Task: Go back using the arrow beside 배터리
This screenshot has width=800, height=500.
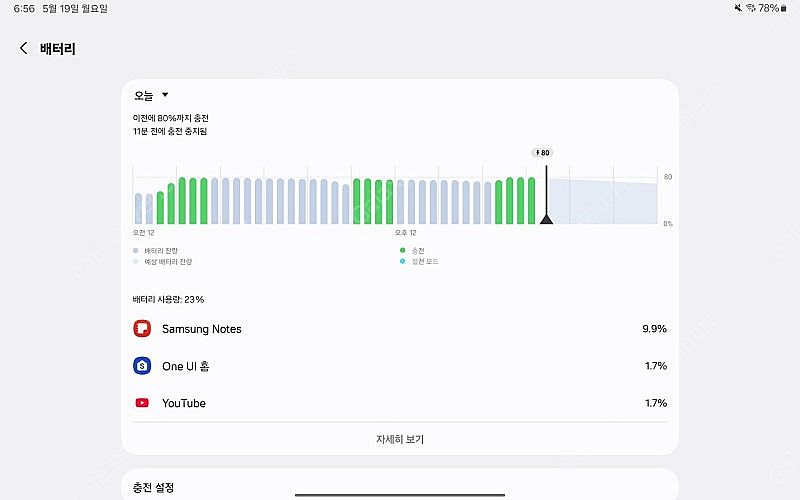Action: tap(23, 48)
